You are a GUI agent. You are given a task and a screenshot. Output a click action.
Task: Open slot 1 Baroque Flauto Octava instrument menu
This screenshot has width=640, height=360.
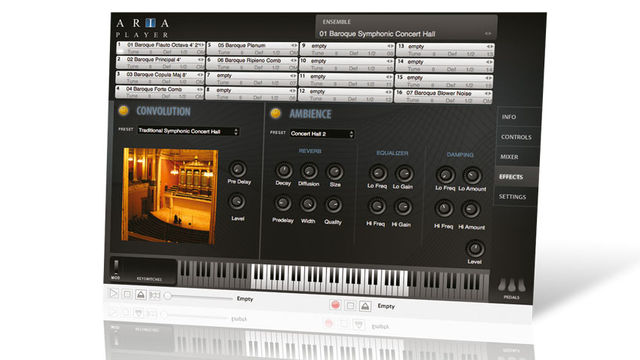[201, 44]
